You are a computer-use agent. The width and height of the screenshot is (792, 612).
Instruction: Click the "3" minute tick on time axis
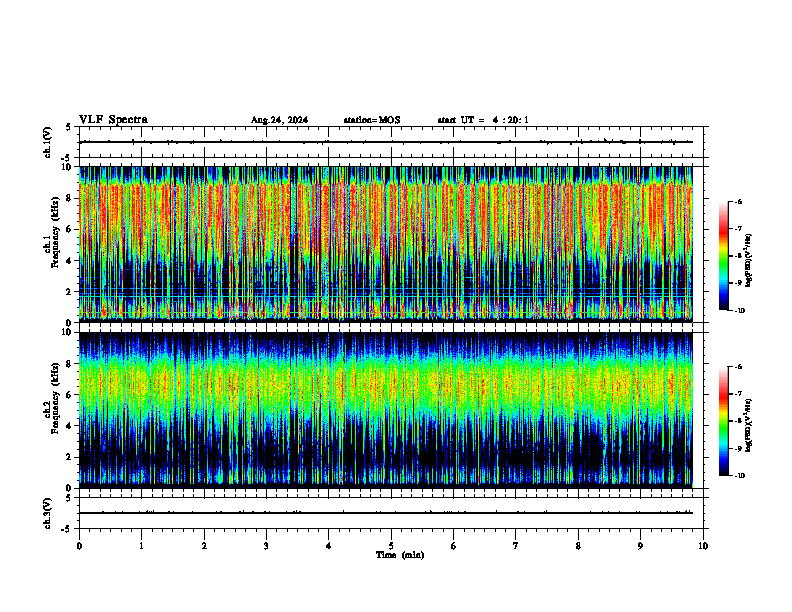[x=266, y=546]
